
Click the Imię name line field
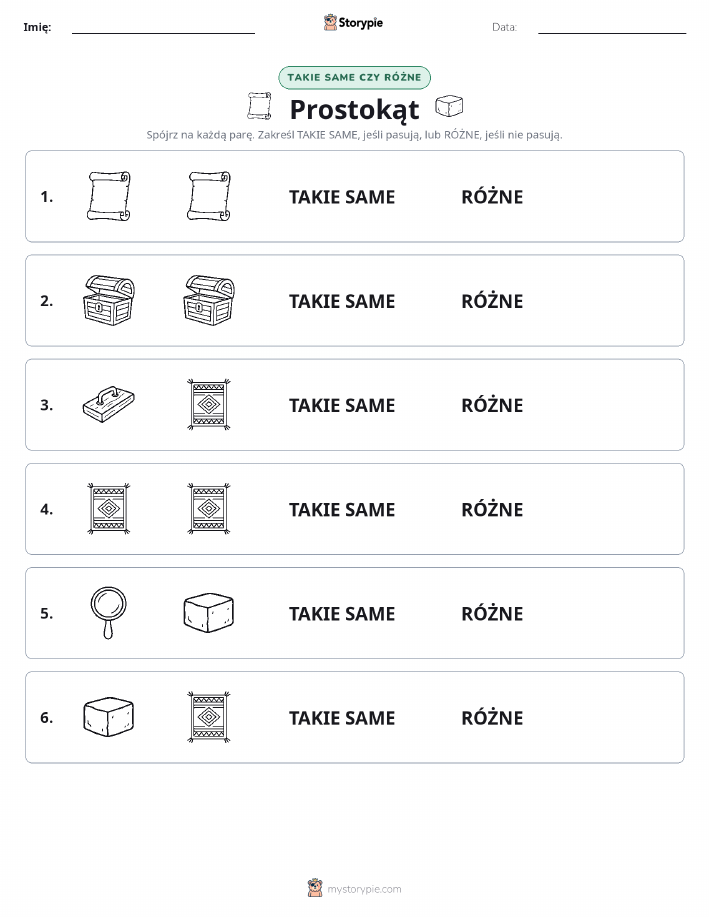(x=163, y=27)
